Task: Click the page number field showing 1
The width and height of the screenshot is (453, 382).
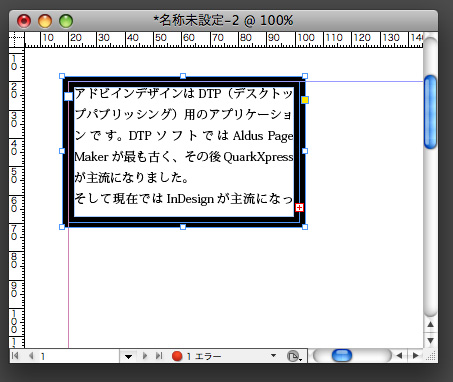Action: pyautogui.click(x=78, y=356)
